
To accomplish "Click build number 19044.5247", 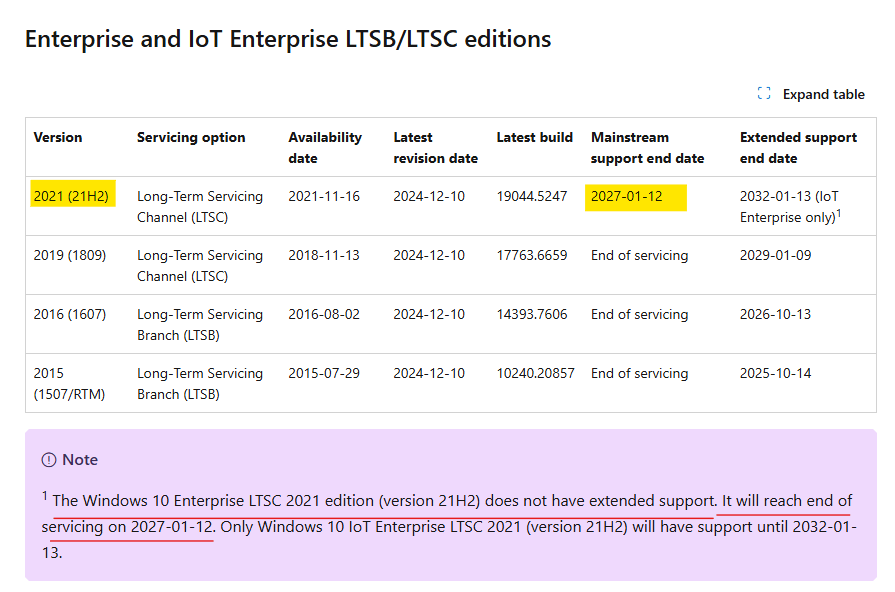I will click(531, 196).
